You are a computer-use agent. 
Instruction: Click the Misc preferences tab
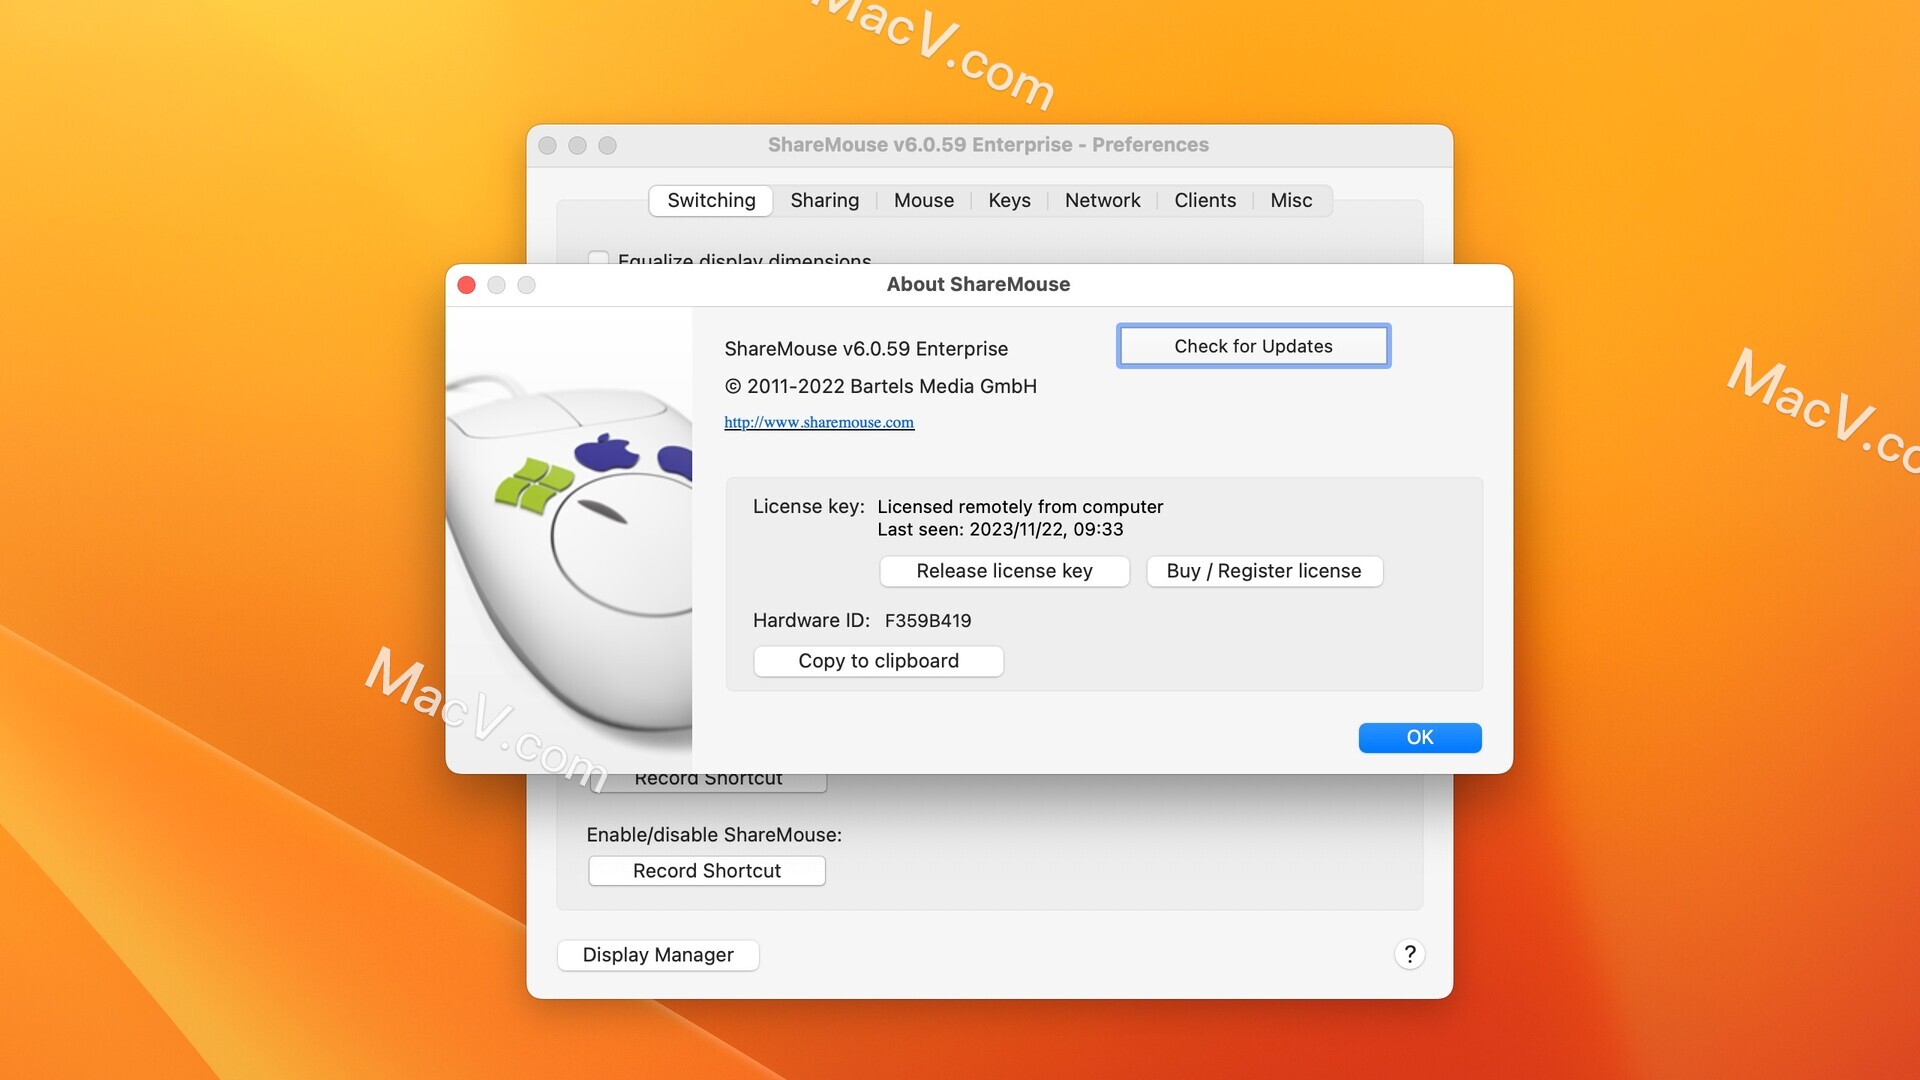coord(1291,198)
